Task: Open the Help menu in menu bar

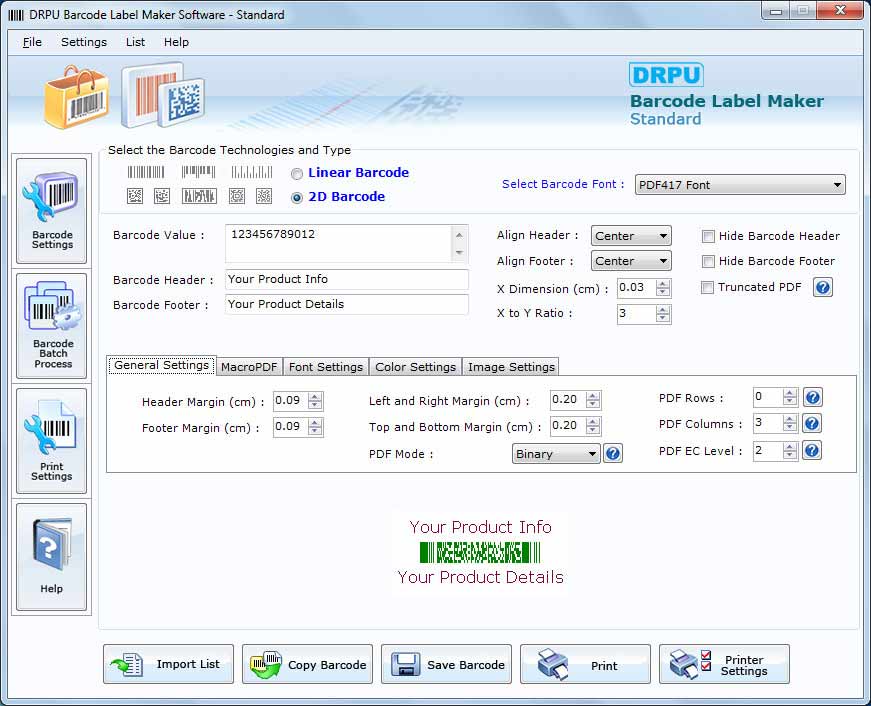Action: coord(176,42)
